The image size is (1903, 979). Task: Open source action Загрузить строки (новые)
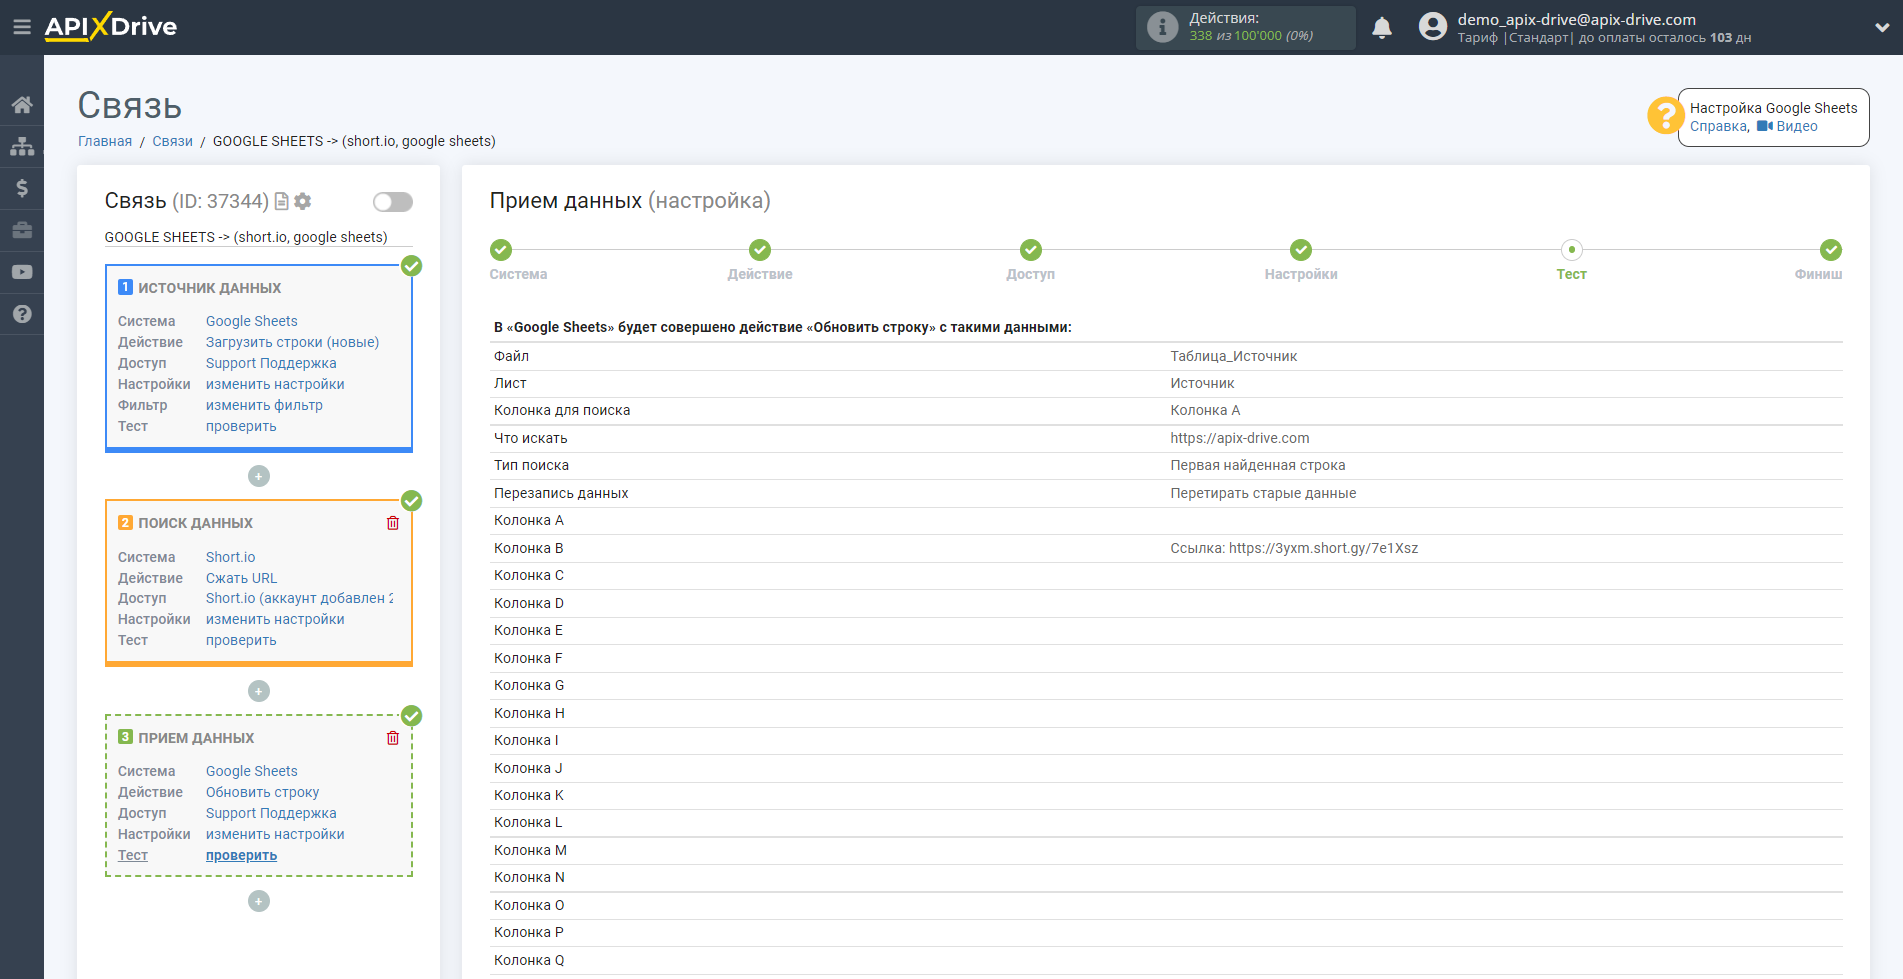[x=292, y=342]
